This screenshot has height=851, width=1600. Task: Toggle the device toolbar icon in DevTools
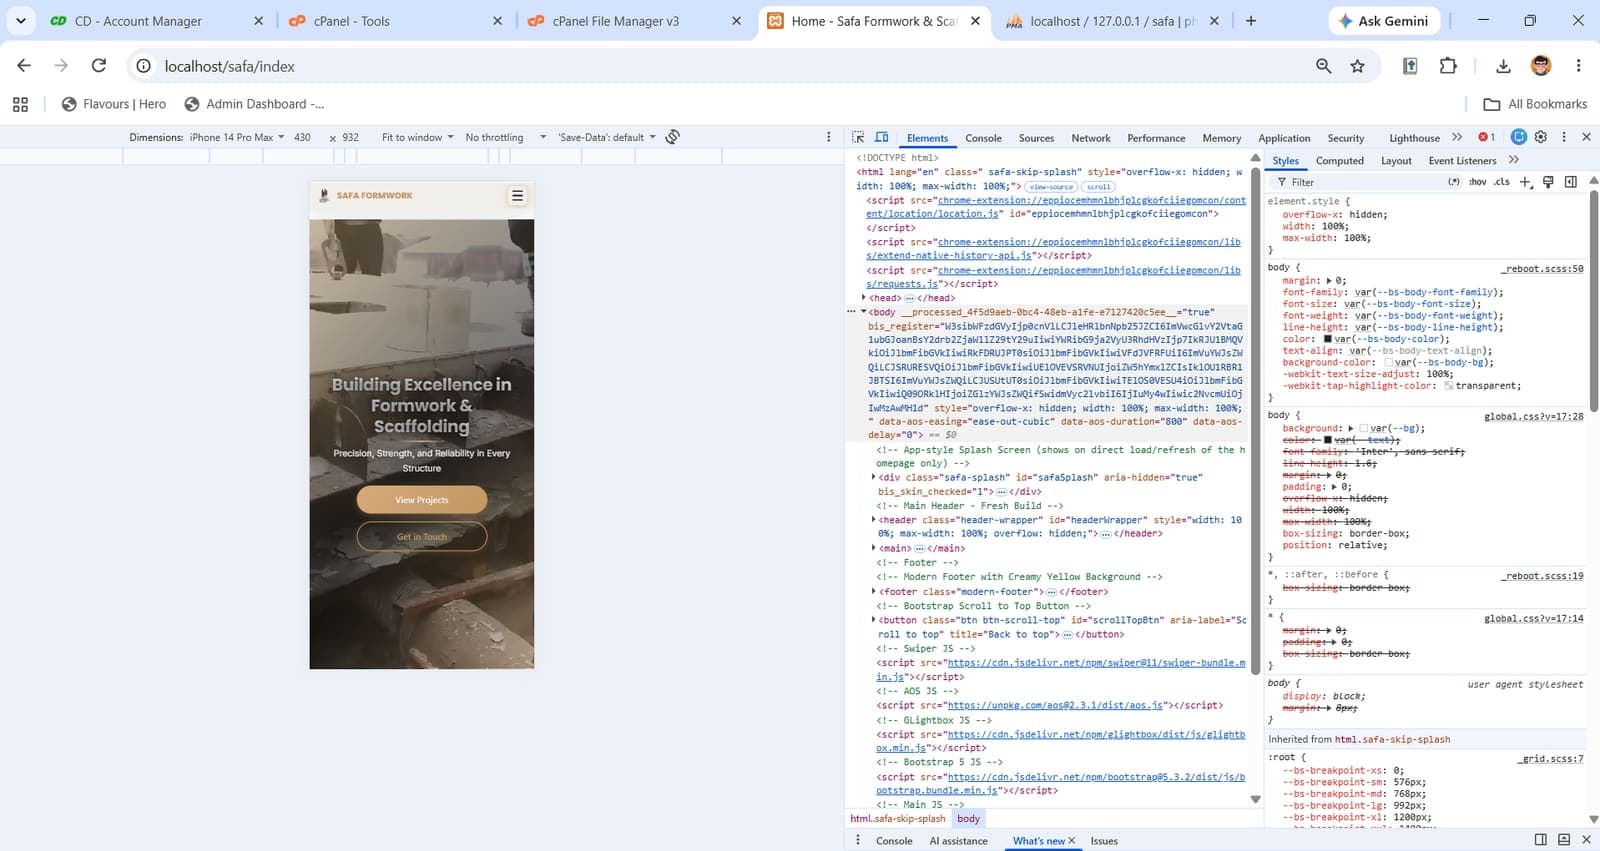[882, 137]
